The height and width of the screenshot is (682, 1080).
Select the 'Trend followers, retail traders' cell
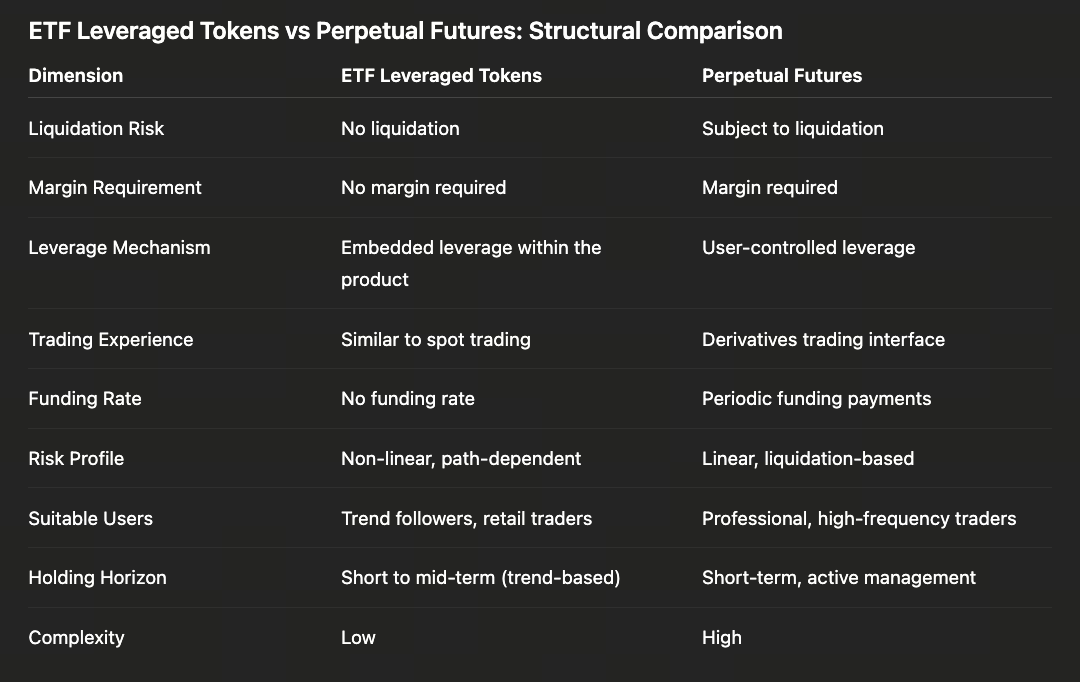[x=466, y=519]
